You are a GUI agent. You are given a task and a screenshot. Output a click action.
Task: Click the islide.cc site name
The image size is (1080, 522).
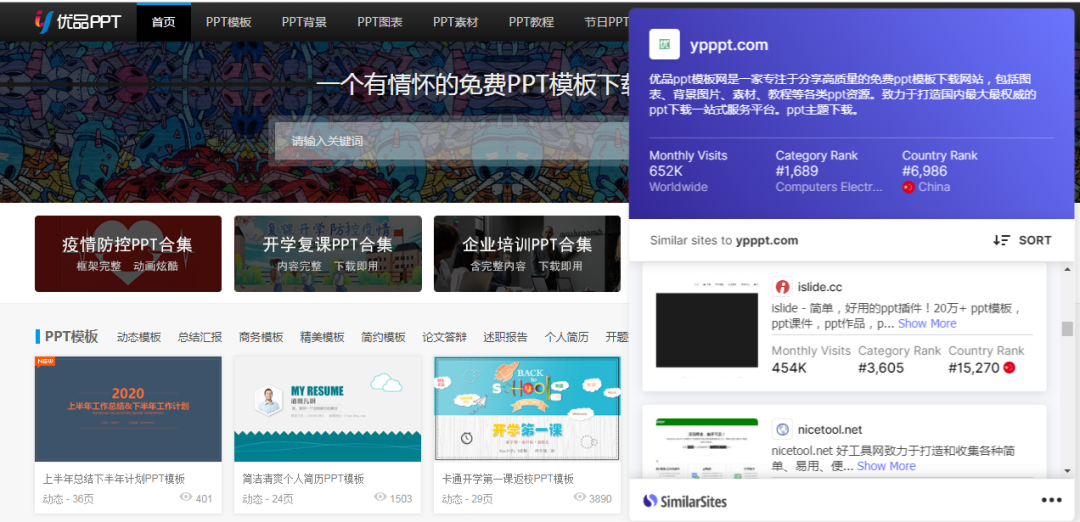coord(820,286)
